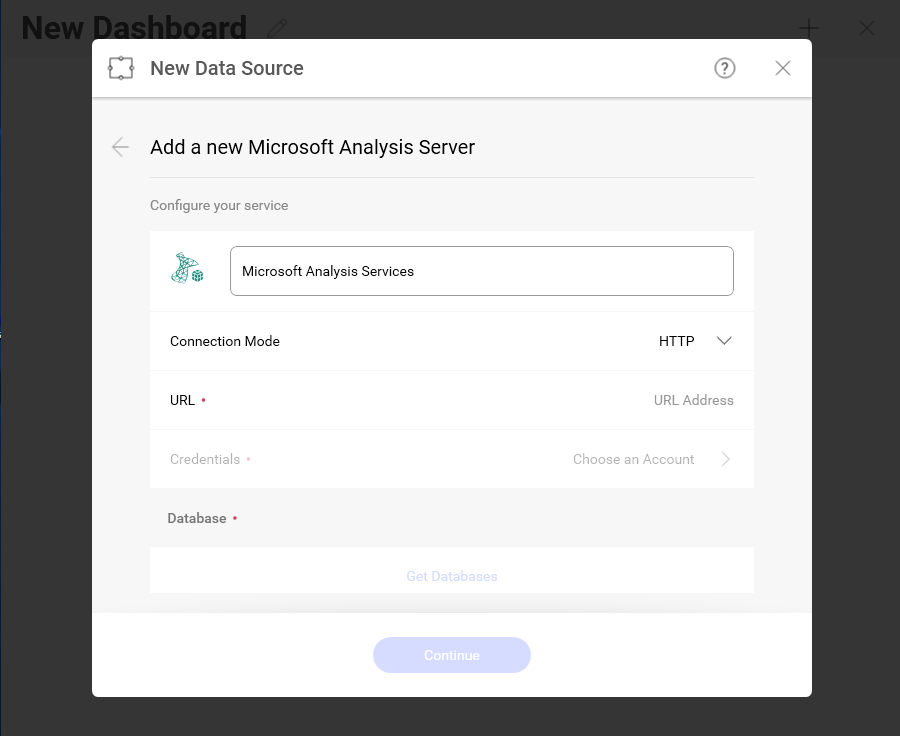Image resolution: width=900 pixels, height=736 pixels.
Task: Close the New Dashboard editor behind dialog
Action: (x=867, y=28)
